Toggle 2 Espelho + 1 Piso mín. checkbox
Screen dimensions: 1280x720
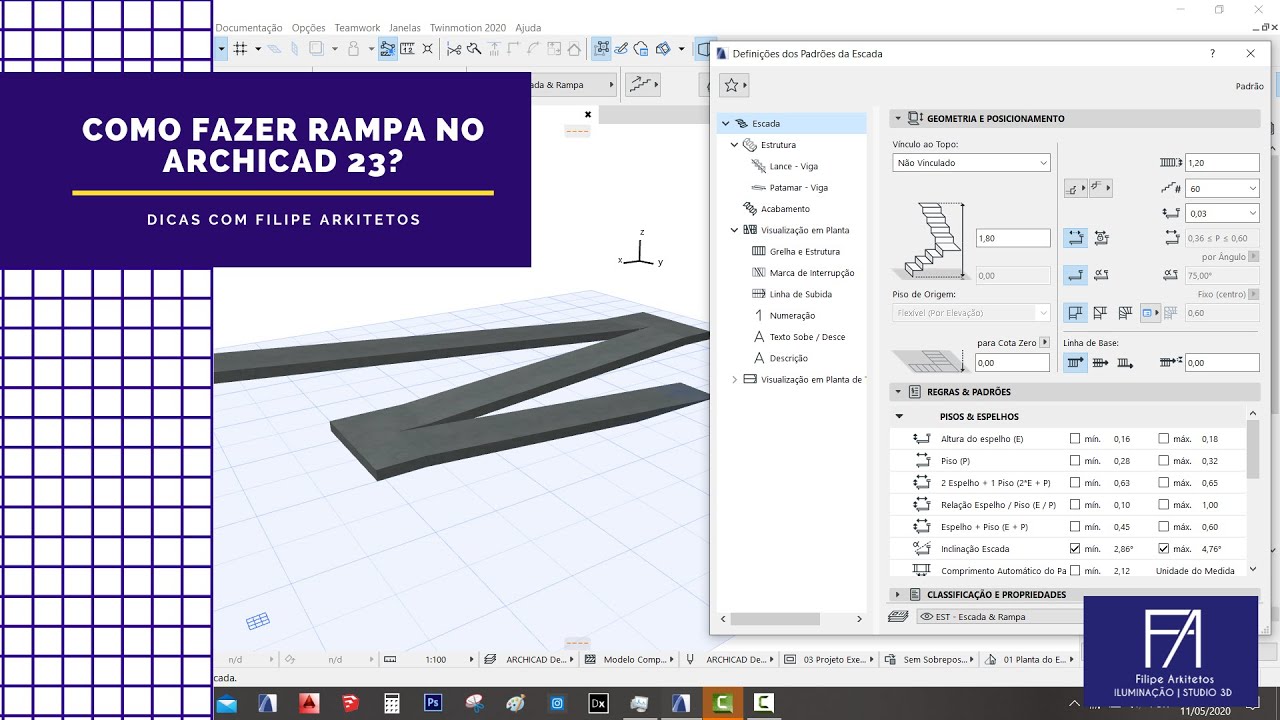pyautogui.click(x=1075, y=483)
